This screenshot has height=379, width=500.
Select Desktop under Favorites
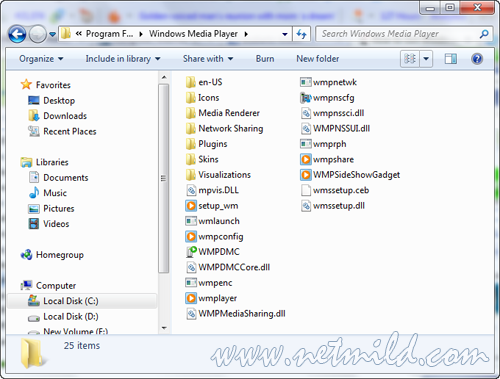[x=52, y=100]
